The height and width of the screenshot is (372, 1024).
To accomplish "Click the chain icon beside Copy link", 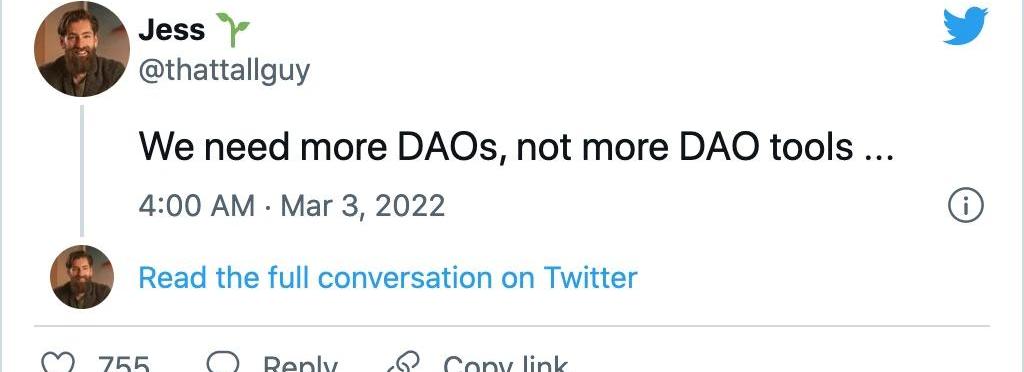I will pyautogui.click(x=405, y=363).
